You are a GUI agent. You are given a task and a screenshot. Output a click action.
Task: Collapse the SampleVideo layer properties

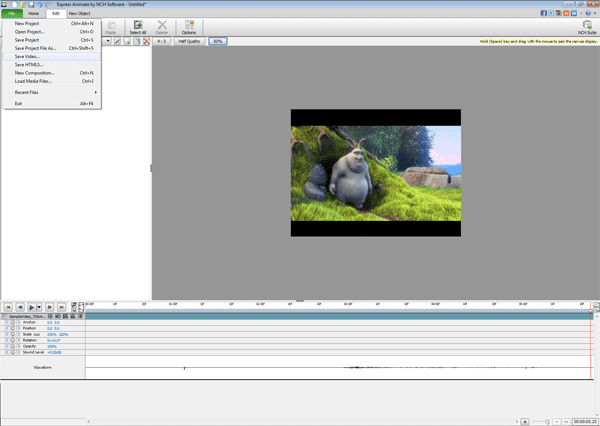(5, 316)
